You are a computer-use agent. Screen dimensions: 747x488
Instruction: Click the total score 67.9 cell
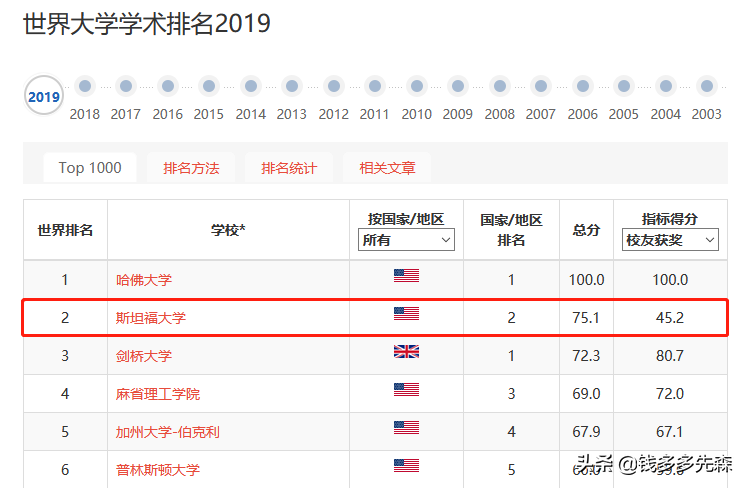(x=586, y=432)
